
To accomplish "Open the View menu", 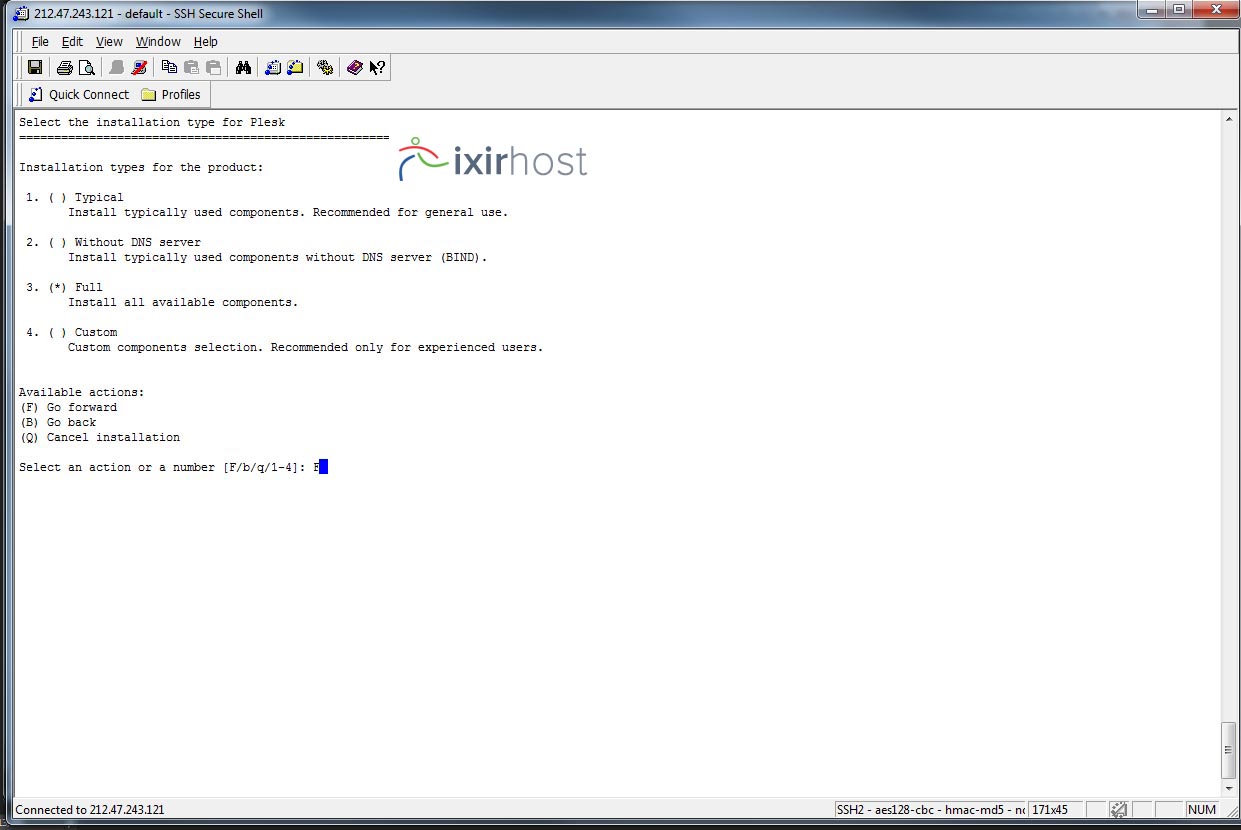I will click(109, 42).
